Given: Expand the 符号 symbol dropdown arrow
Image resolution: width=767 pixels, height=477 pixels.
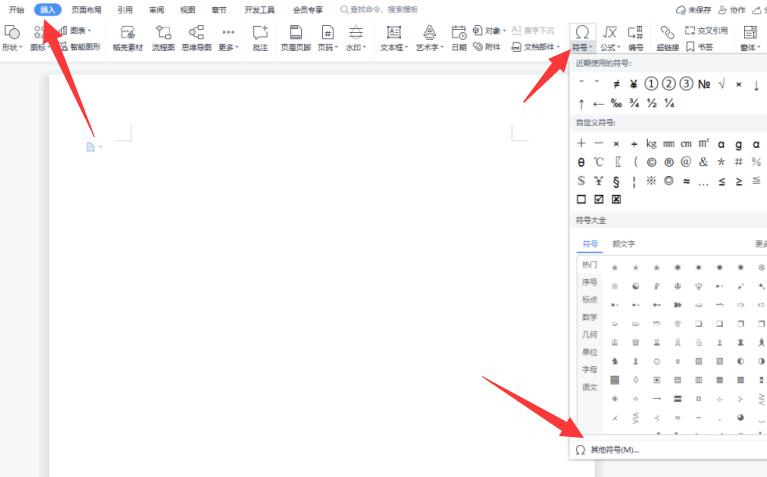Looking at the screenshot, I should (x=592, y=47).
